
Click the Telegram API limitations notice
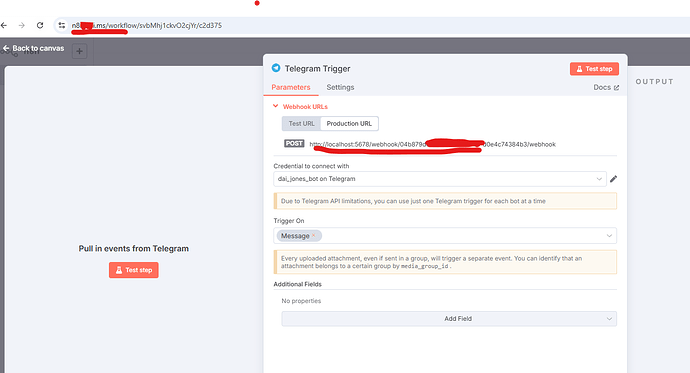click(445, 201)
